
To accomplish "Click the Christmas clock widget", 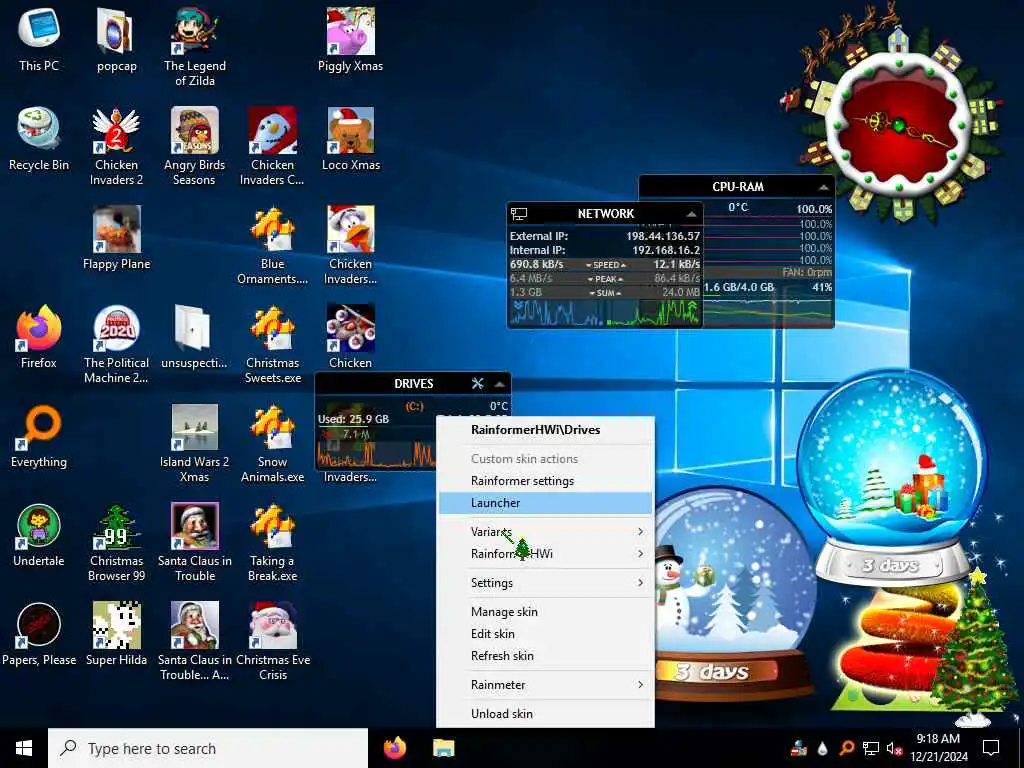I will click(x=899, y=123).
